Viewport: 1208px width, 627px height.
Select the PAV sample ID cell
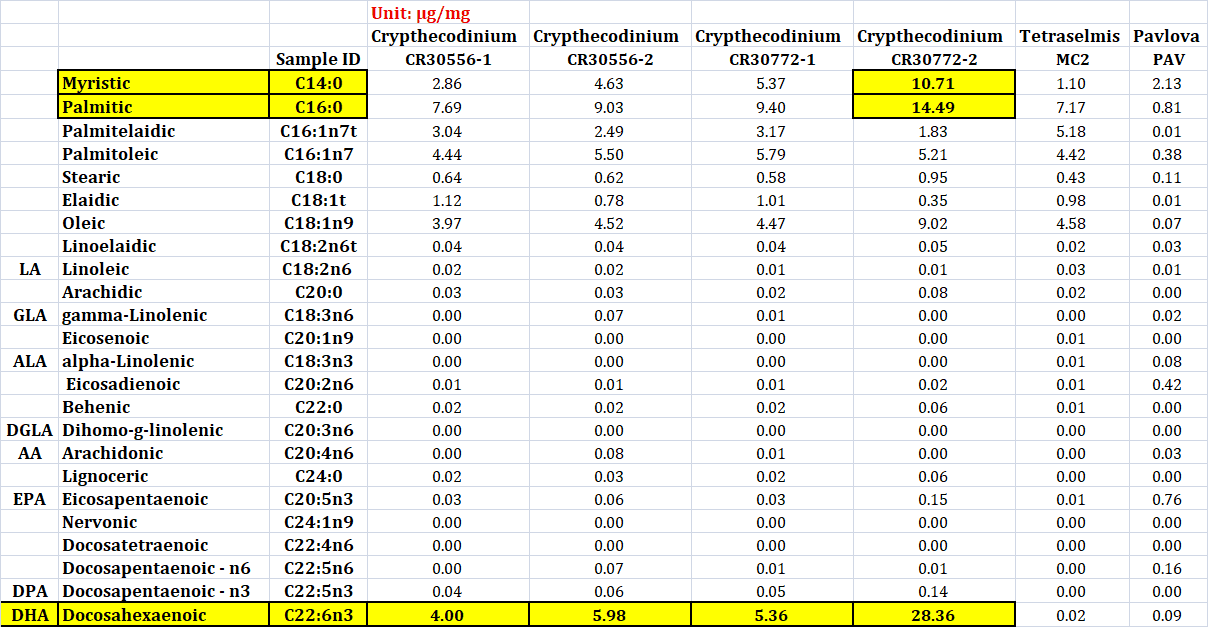pyautogui.click(x=1167, y=60)
